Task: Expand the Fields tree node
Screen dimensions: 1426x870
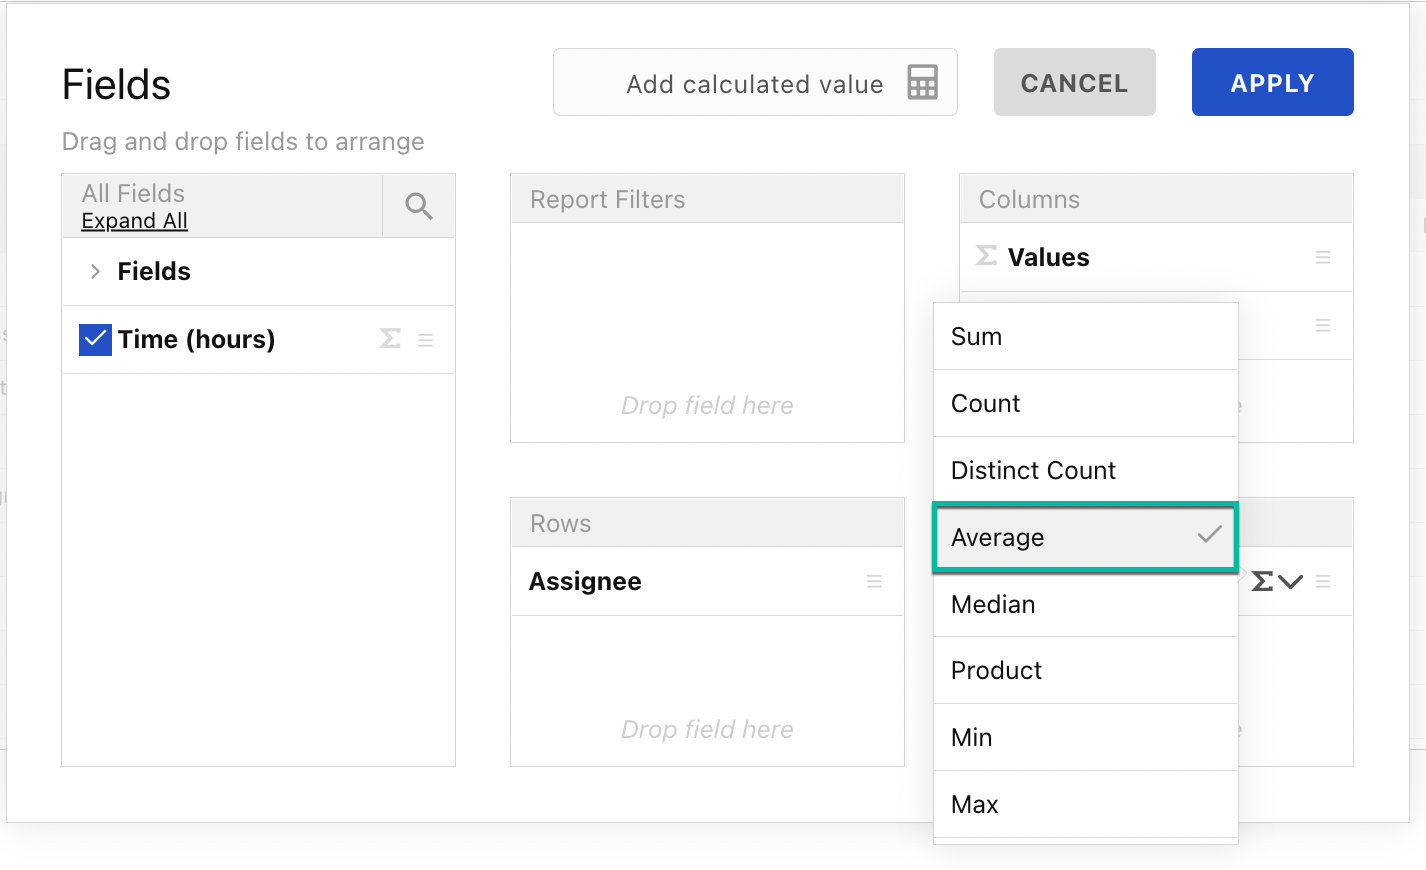Action: coord(95,272)
